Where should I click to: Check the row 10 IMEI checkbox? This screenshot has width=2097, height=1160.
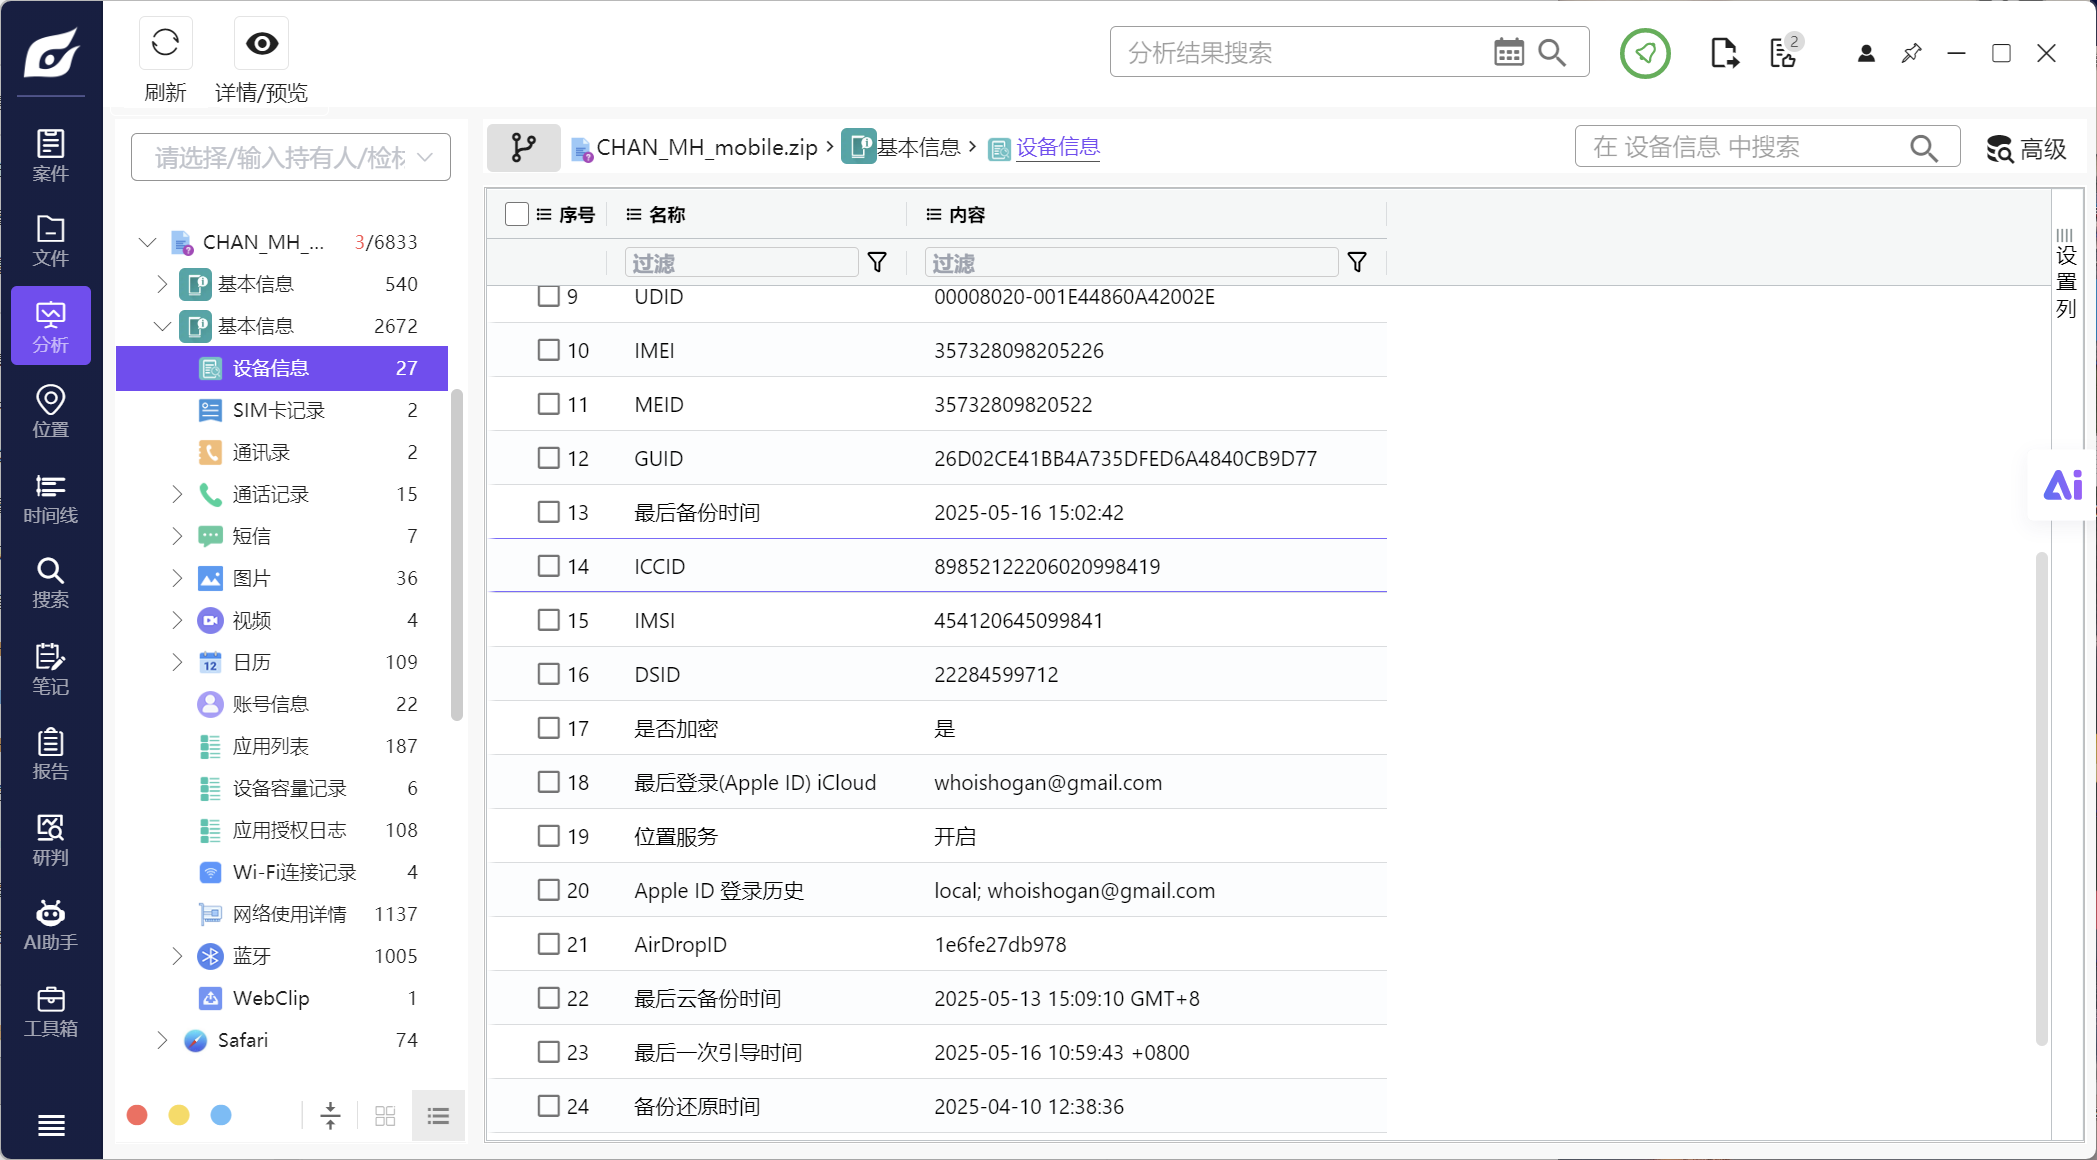(x=548, y=350)
